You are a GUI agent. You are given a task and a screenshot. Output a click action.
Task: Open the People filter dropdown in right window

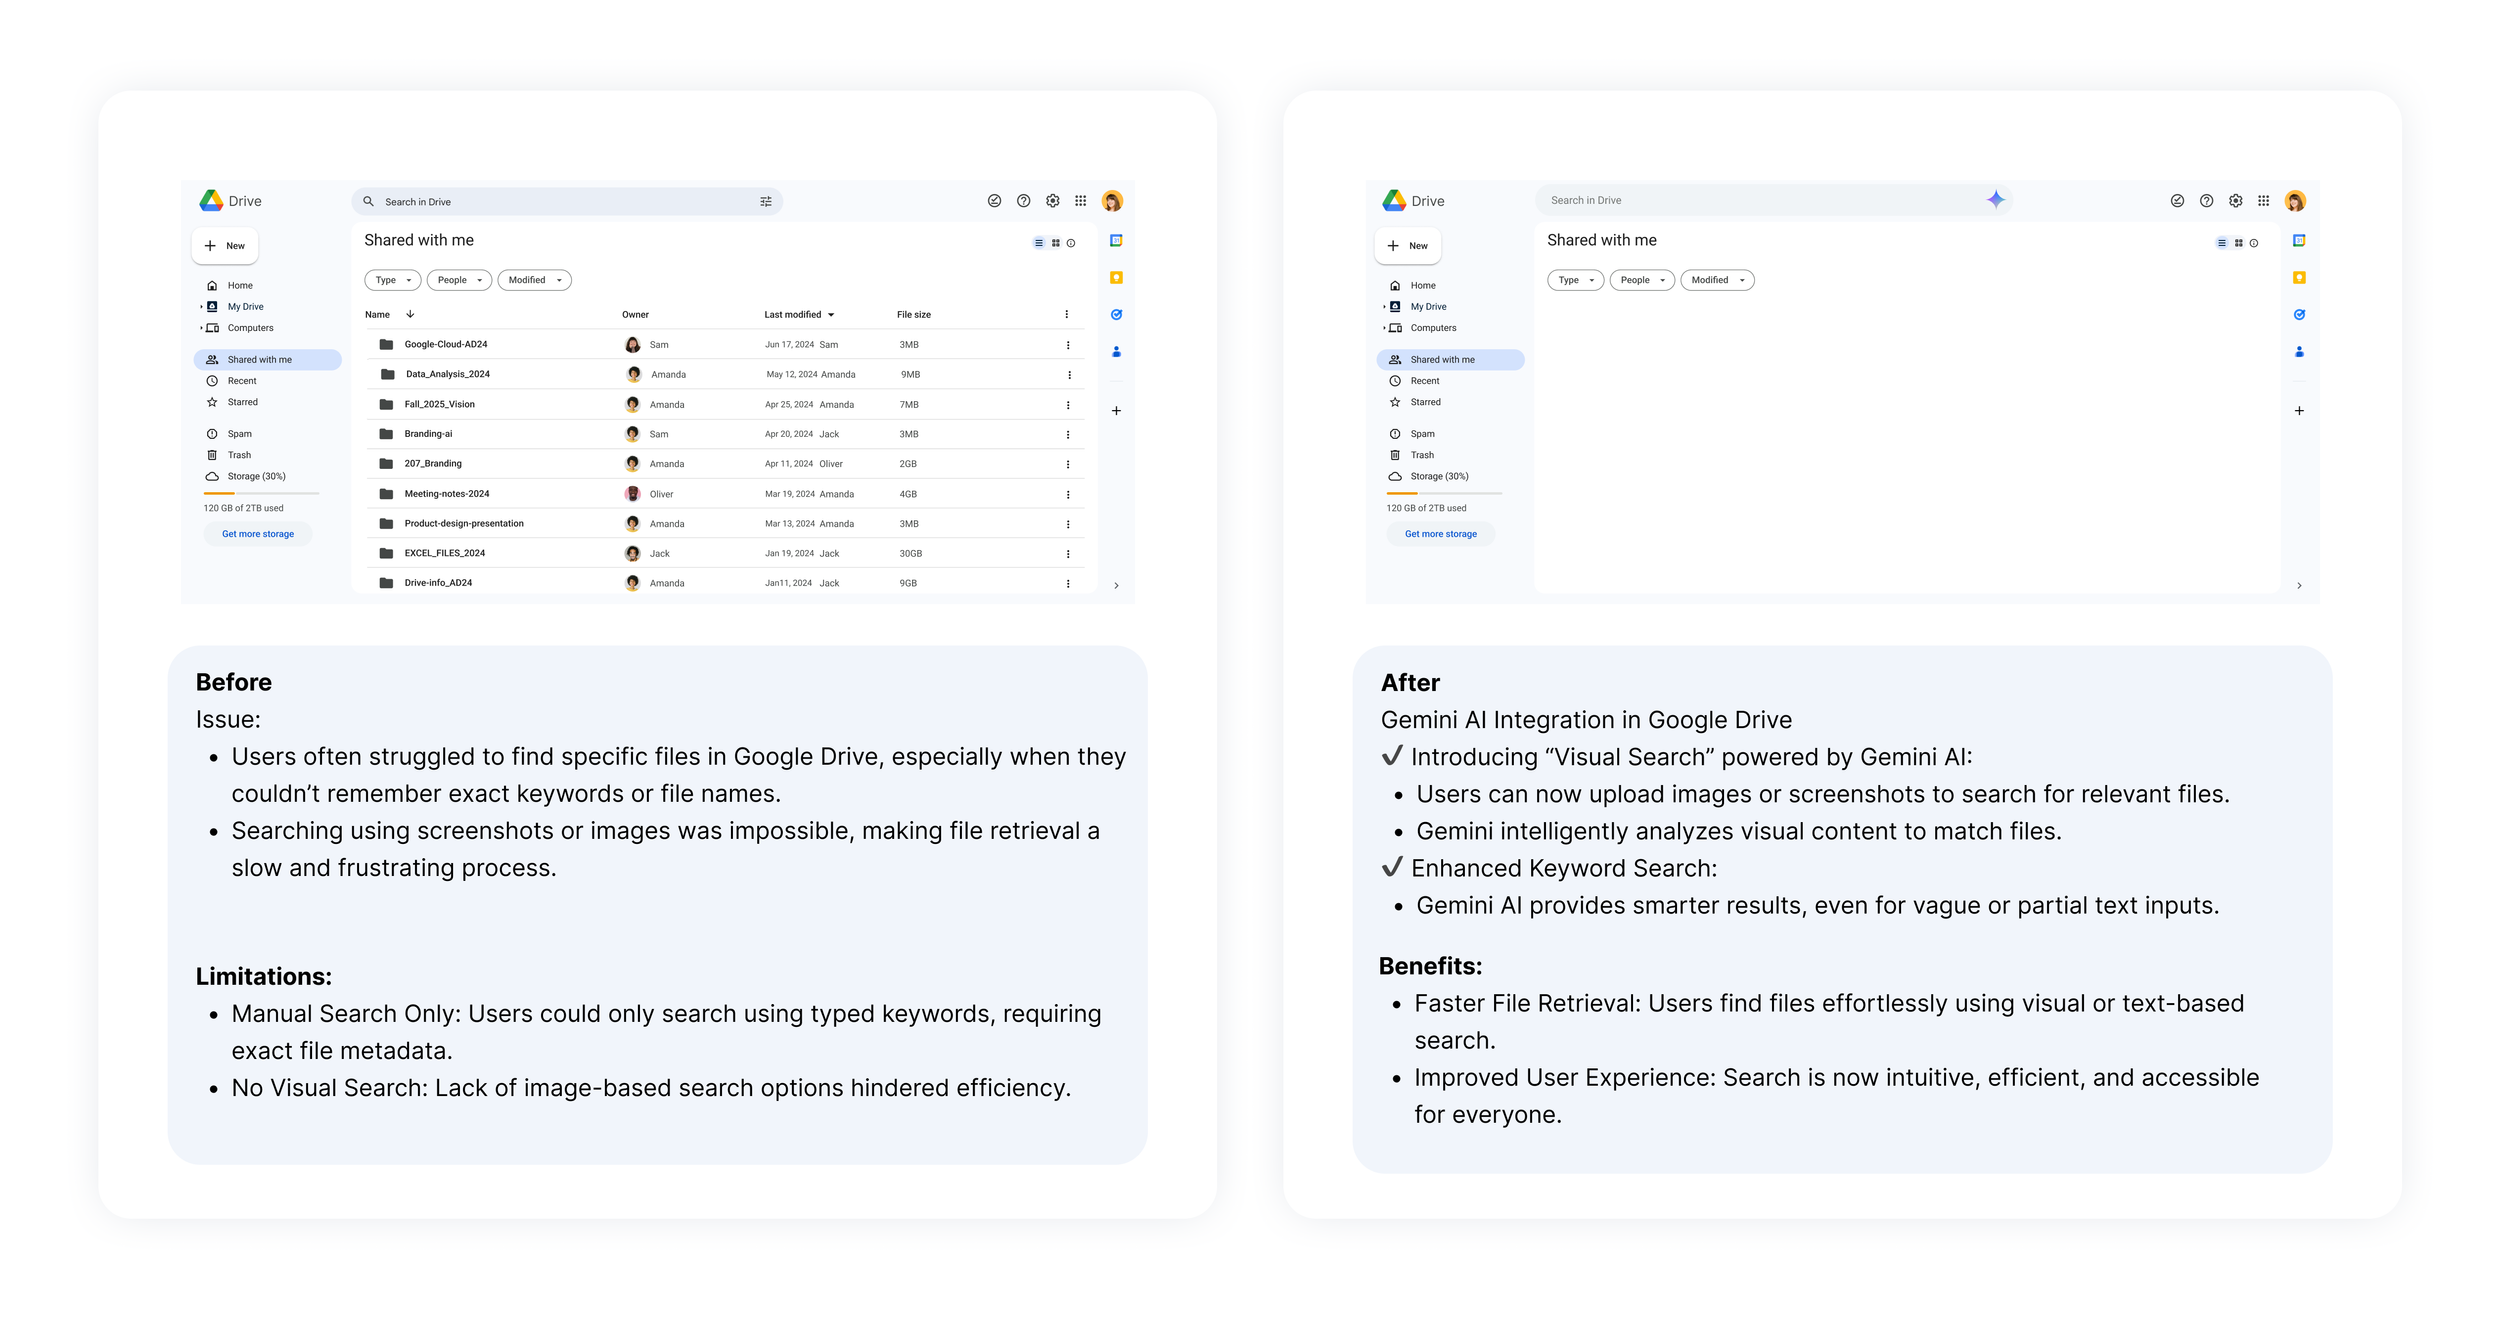pos(1642,280)
